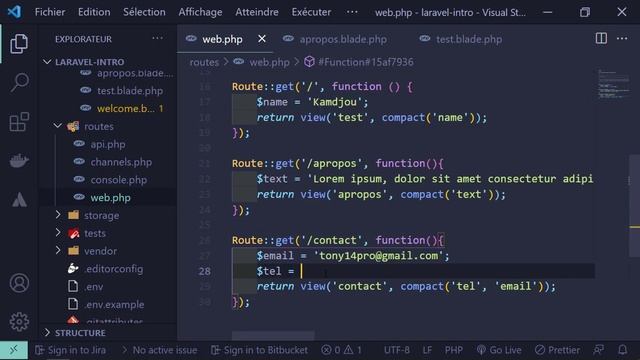Open remote window indicator
This screenshot has width=640, height=360.
point(14,350)
